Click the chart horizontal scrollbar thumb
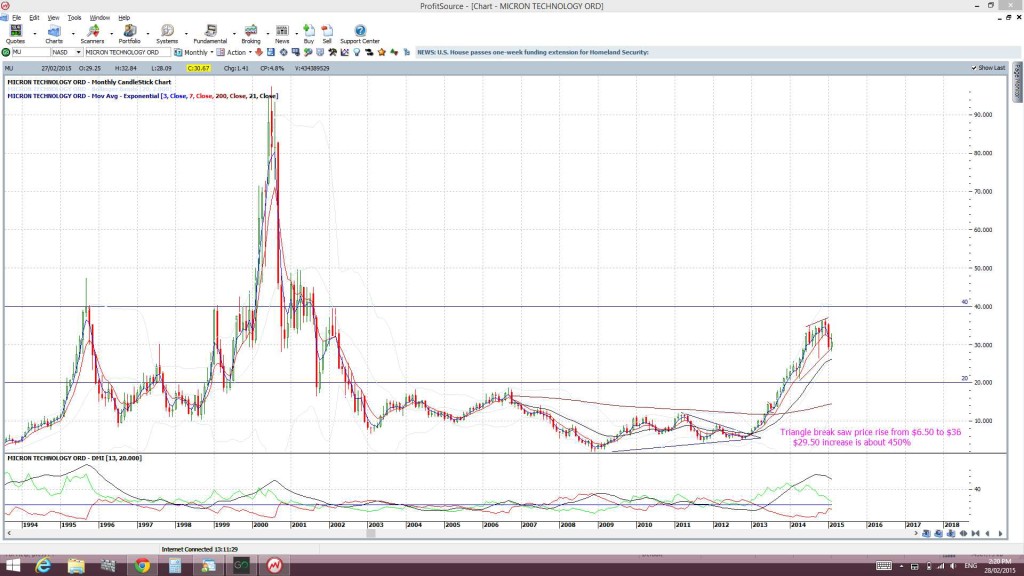This screenshot has height=576, width=1024. click(370, 534)
